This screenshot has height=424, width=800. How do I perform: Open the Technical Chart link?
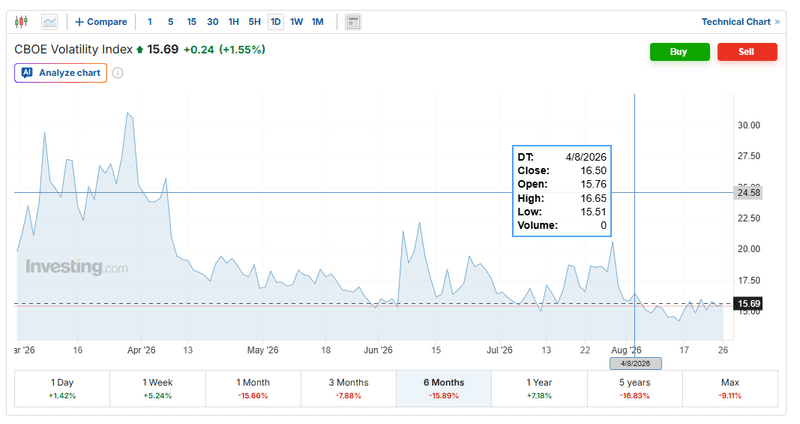coord(740,22)
